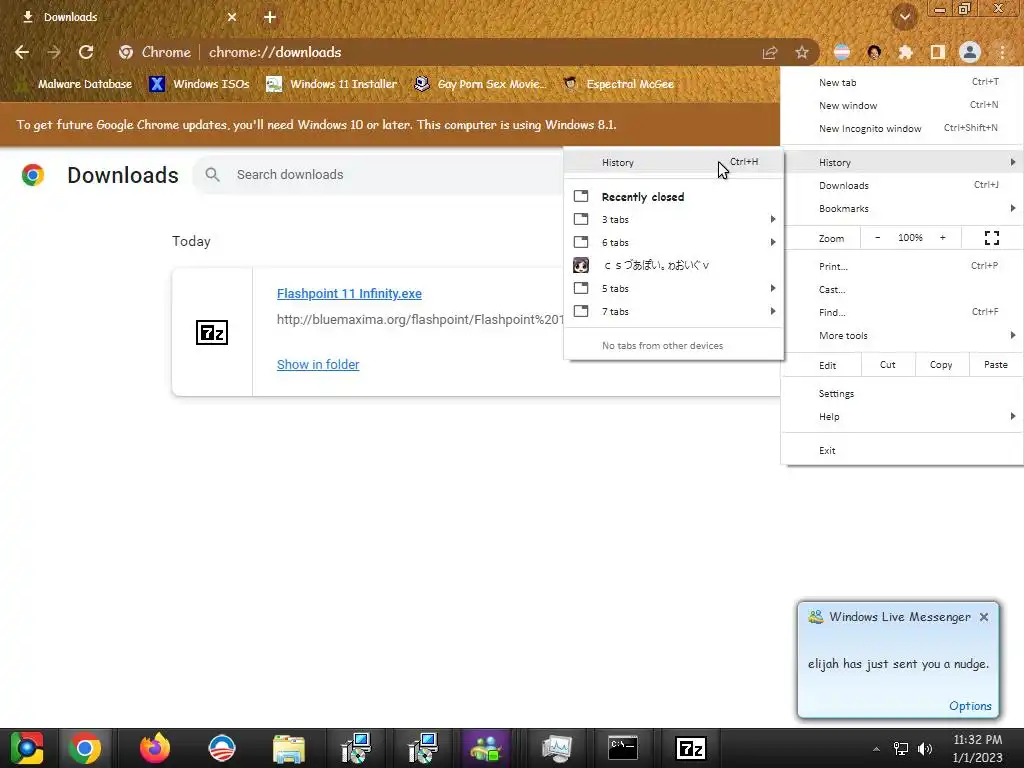Click the volume speaker tray icon
The width and height of the screenshot is (1024, 768).
(925, 749)
